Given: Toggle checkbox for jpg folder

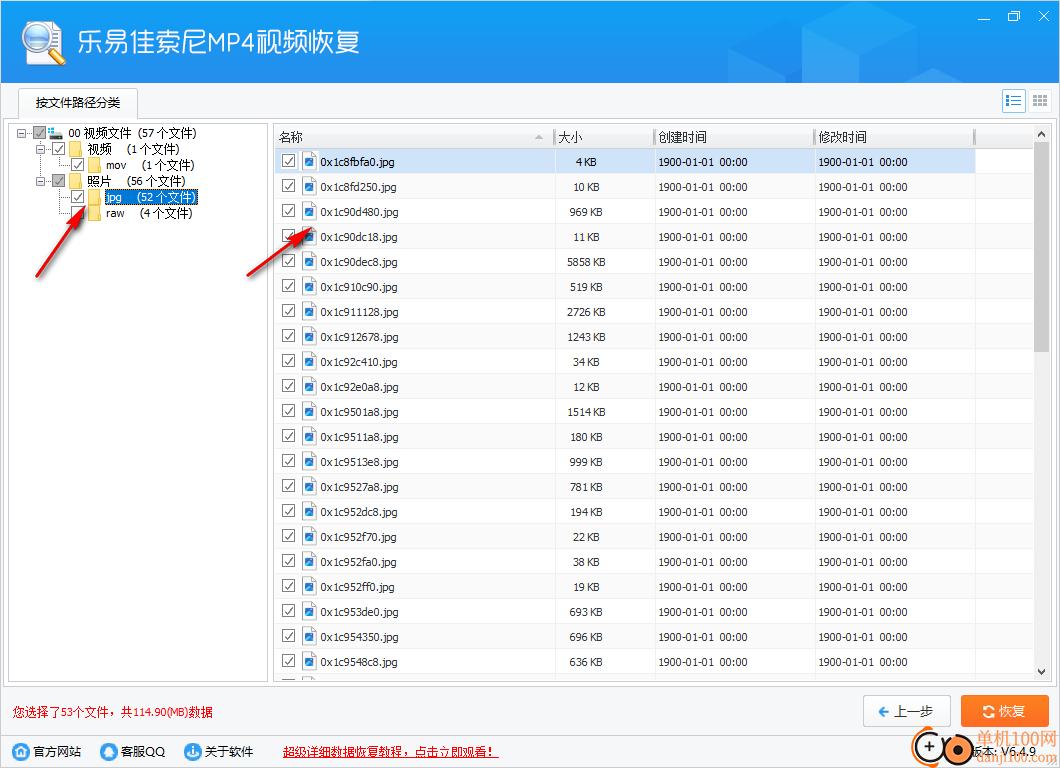Looking at the screenshot, I should (x=78, y=197).
